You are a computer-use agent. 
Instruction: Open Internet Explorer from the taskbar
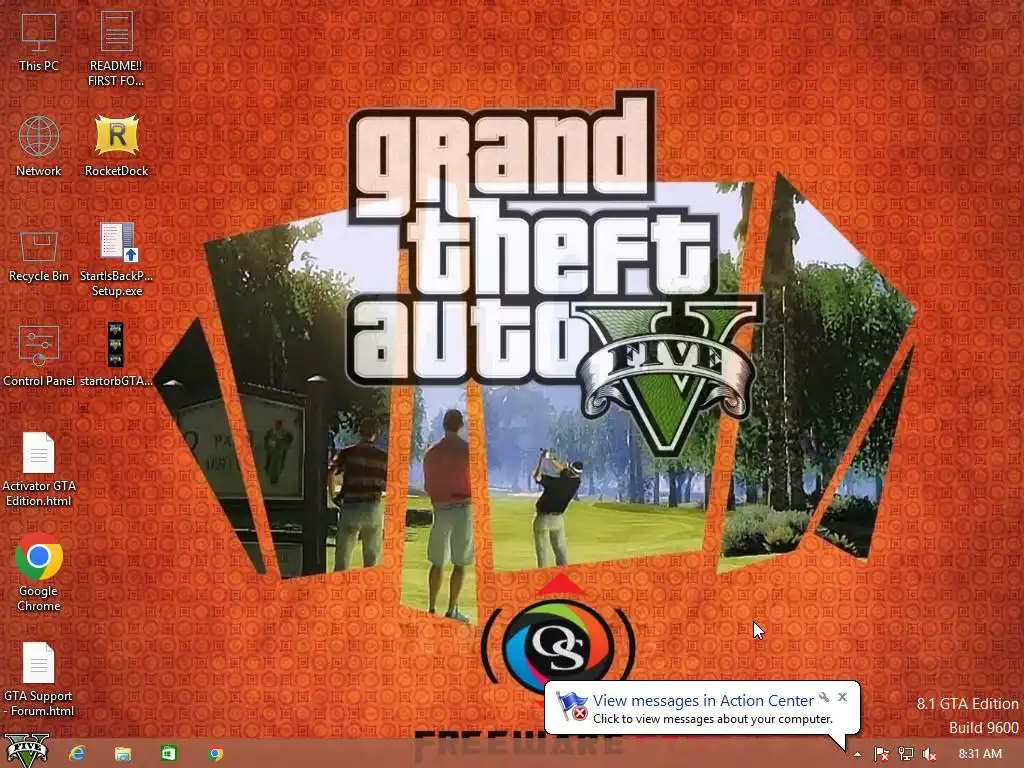pyautogui.click(x=77, y=754)
